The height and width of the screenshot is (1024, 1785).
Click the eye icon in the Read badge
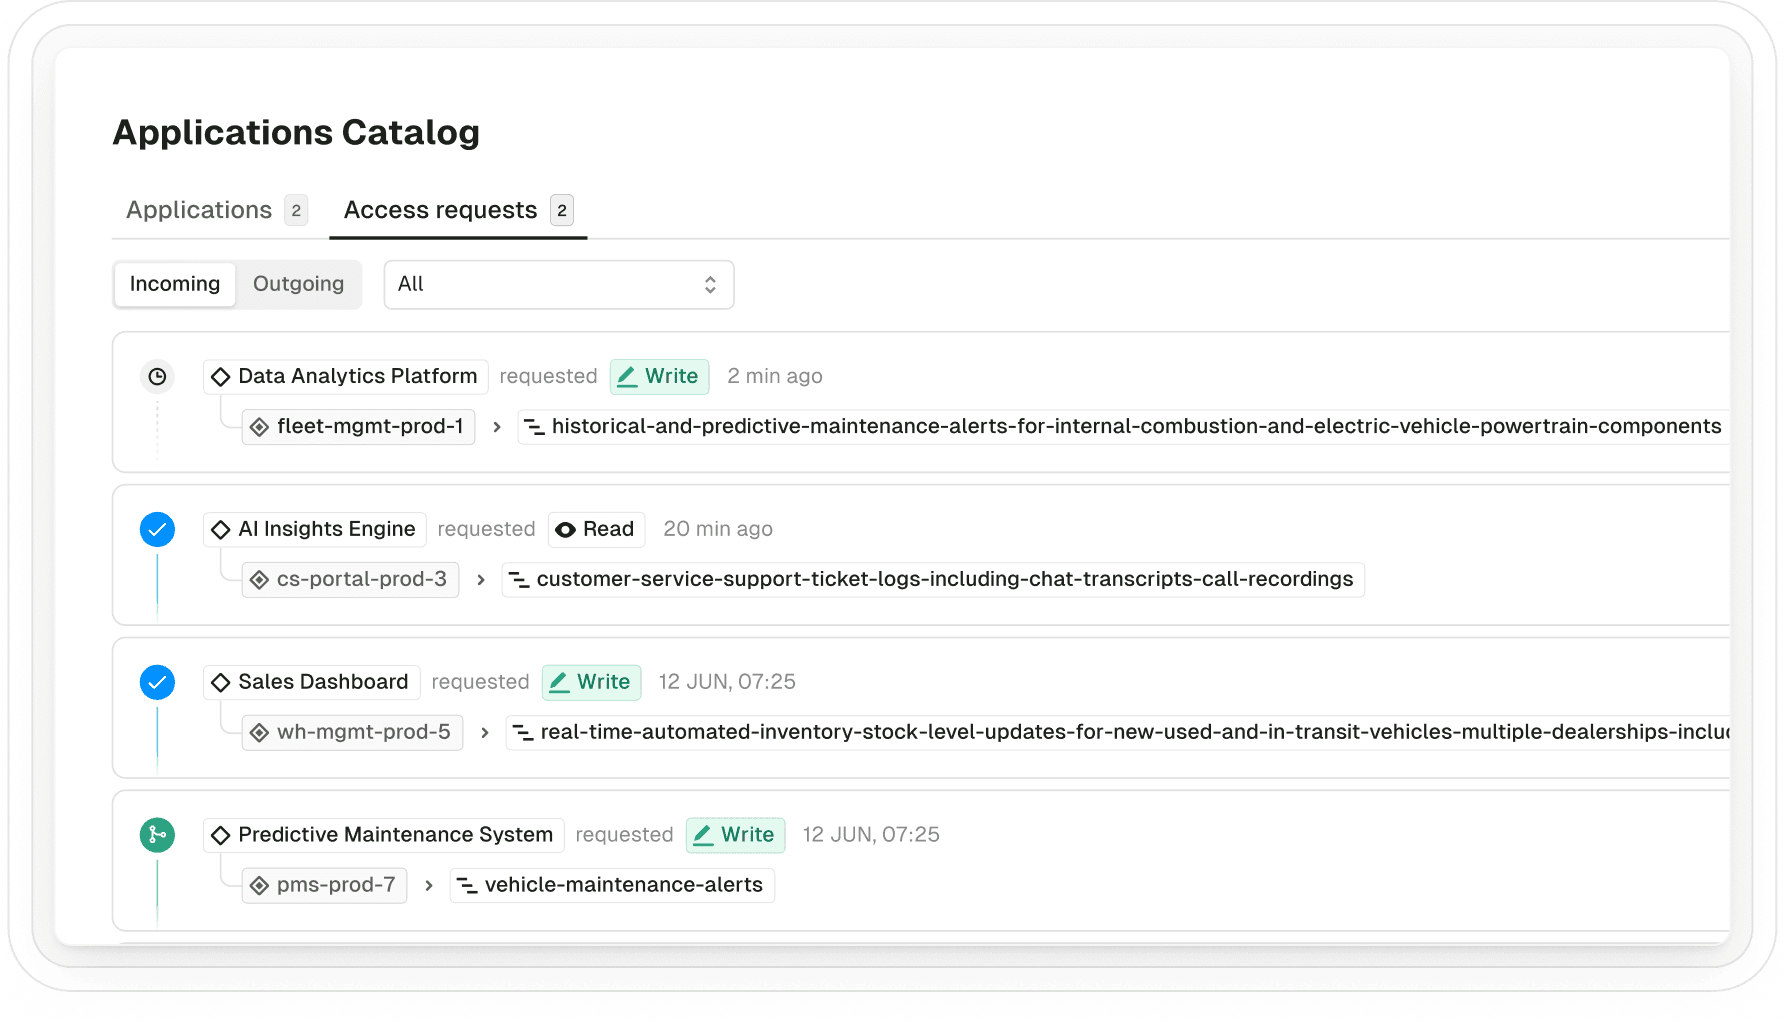tap(566, 529)
